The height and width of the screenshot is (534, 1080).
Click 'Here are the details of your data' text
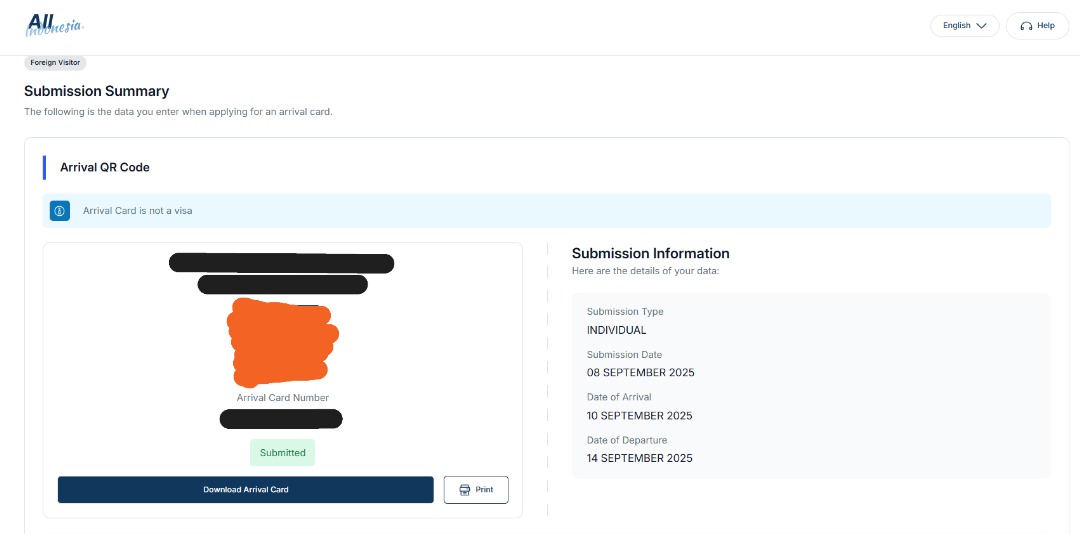pos(645,271)
